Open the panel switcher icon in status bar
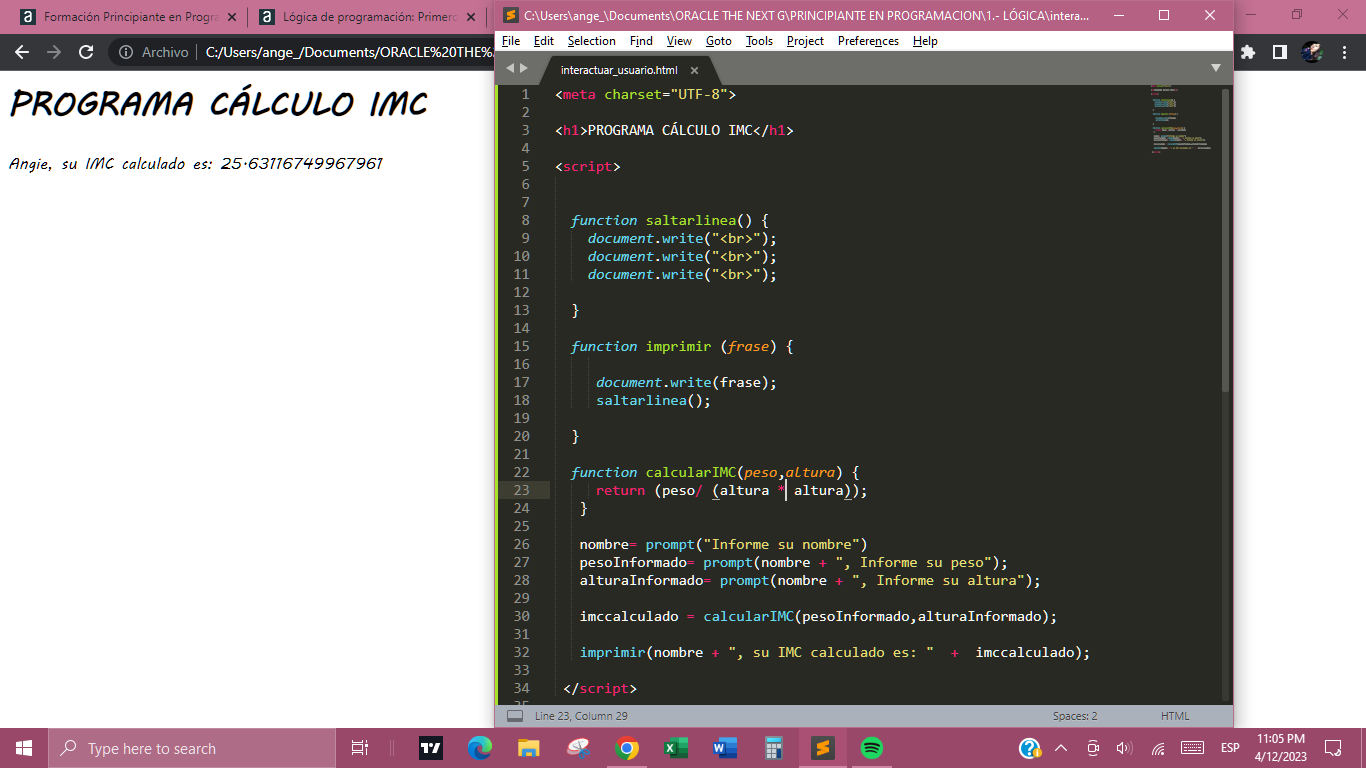 515,716
